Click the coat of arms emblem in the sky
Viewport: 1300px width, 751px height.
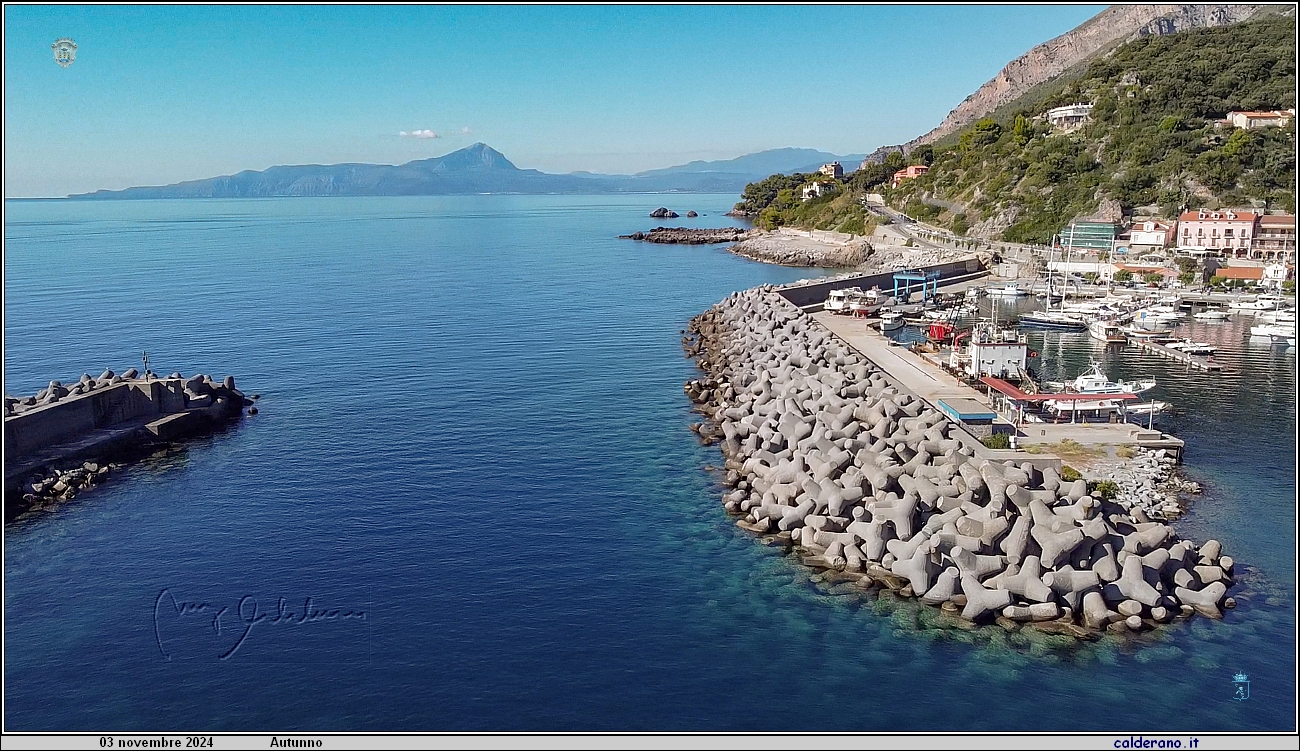pos(65,52)
